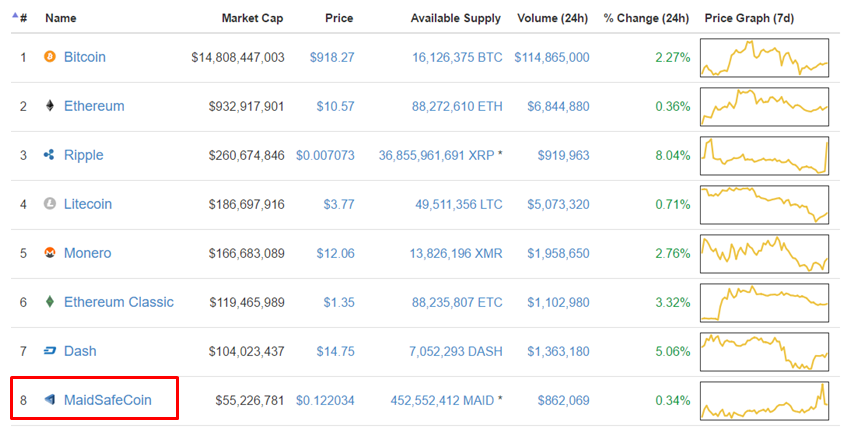Open the MaidSafeCoin name link

tap(108, 400)
